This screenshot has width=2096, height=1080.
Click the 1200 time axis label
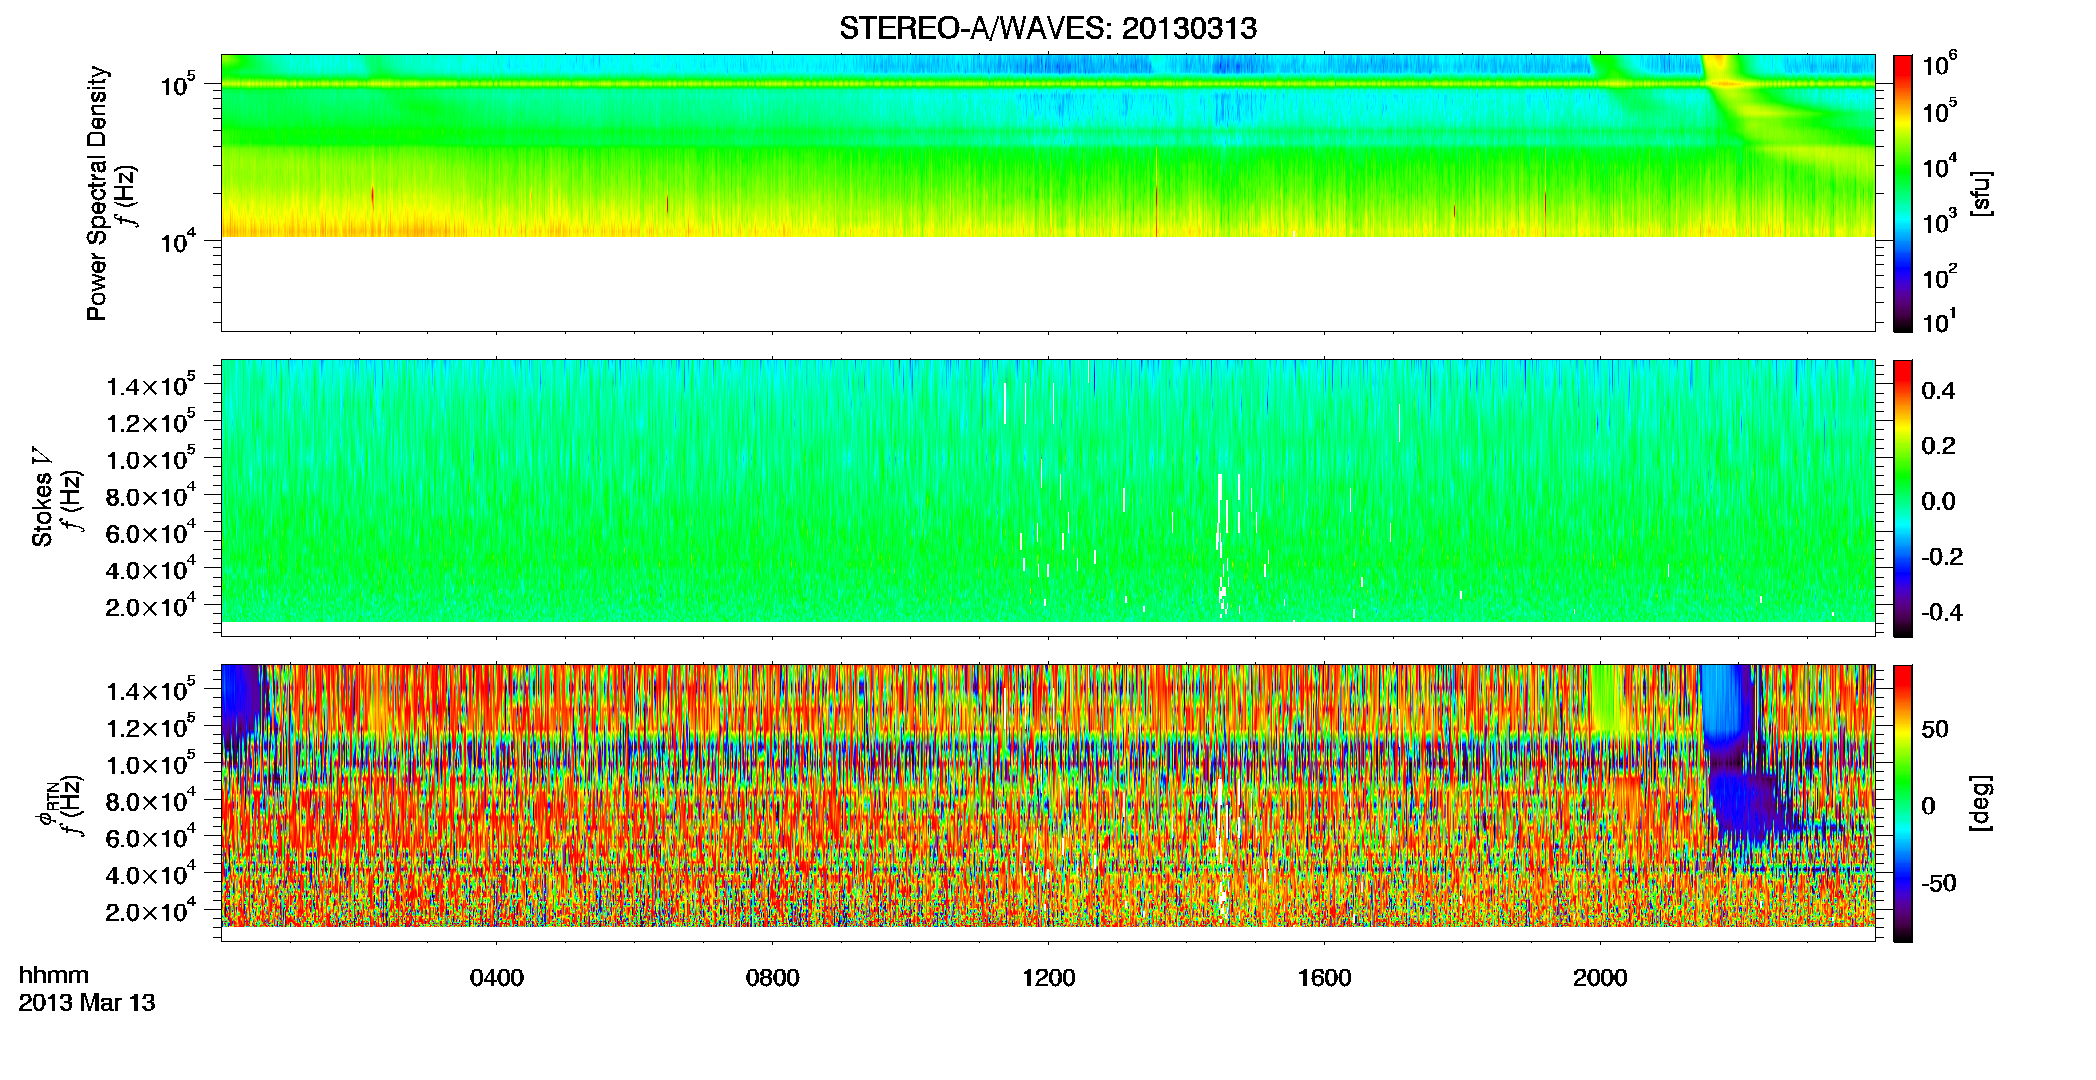(x=1049, y=978)
